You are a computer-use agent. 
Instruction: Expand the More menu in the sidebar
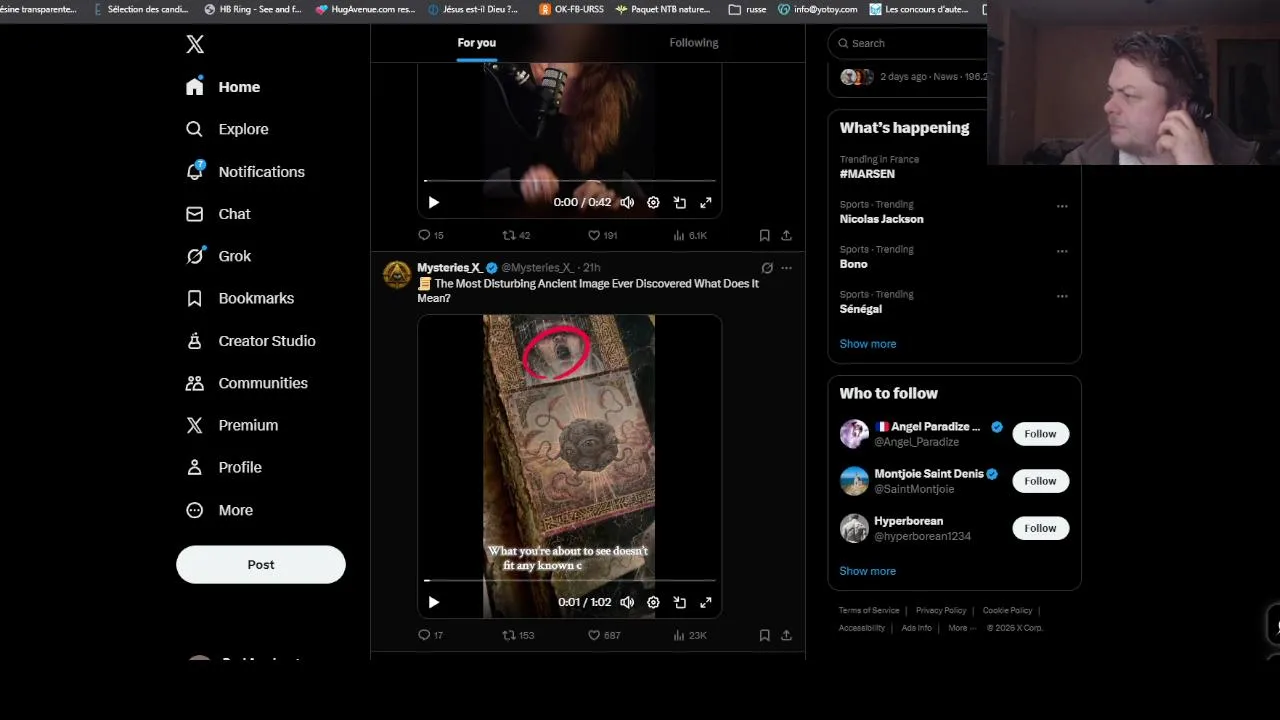pos(220,510)
